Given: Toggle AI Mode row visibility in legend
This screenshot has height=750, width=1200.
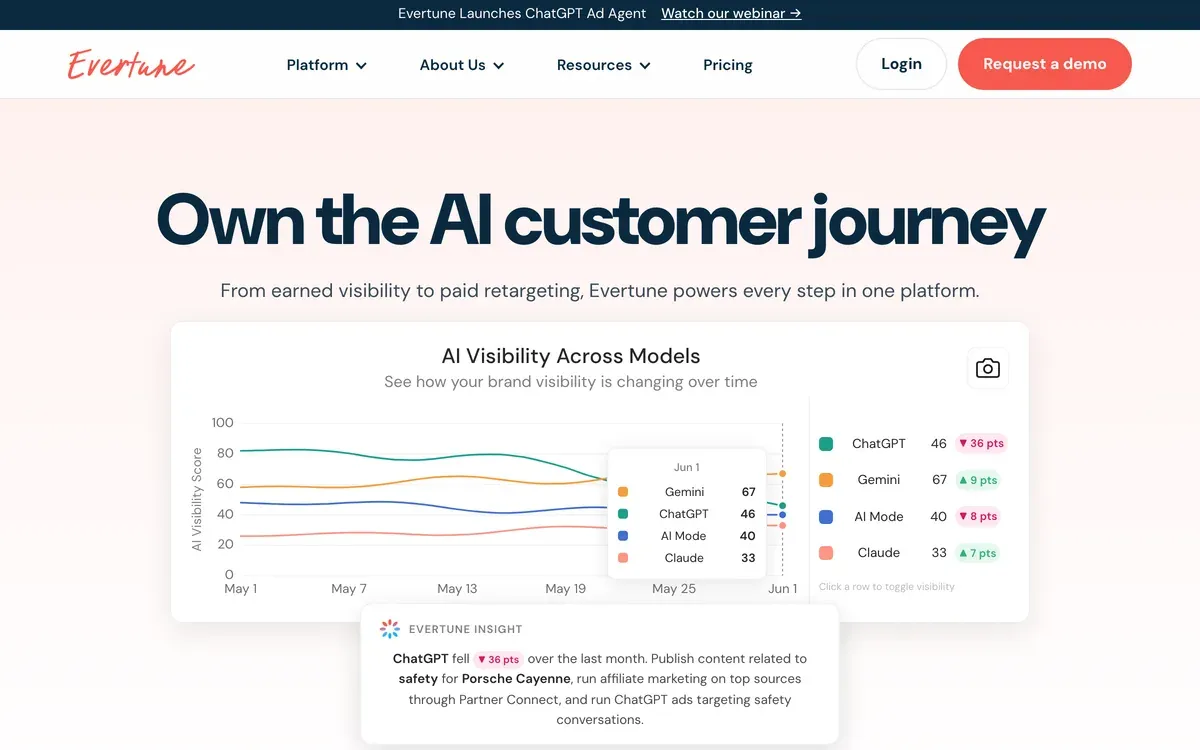Looking at the screenshot, I should tap(913, 516).
